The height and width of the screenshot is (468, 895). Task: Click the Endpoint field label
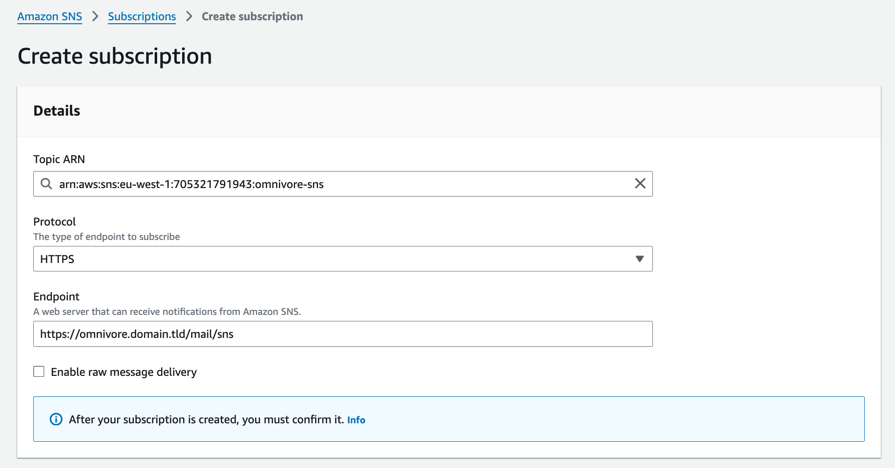[56, 297]
